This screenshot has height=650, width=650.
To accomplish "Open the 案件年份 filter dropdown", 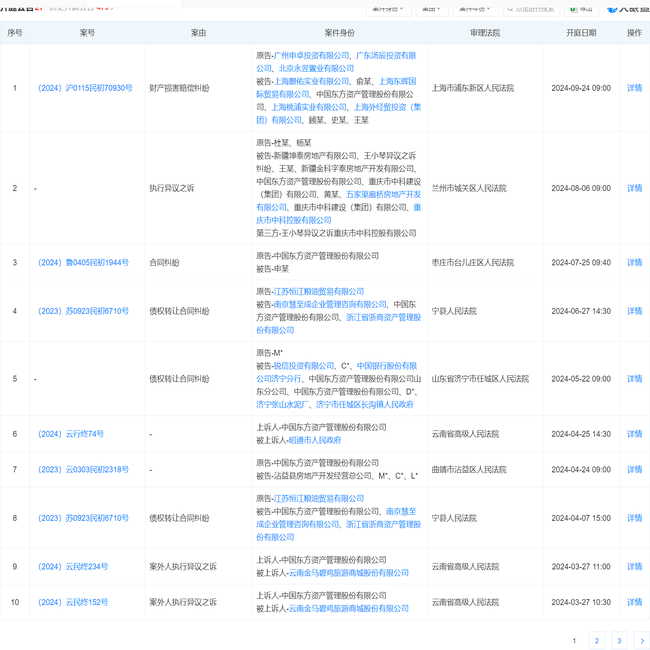I will click(x=475, y=9).
